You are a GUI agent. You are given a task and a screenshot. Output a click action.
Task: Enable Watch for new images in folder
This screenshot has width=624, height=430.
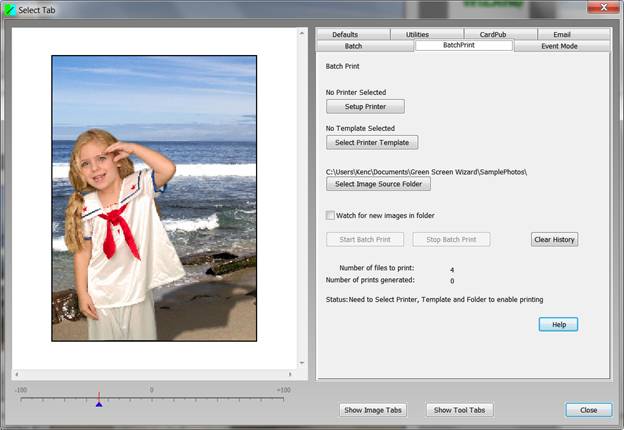coord(331,215)
